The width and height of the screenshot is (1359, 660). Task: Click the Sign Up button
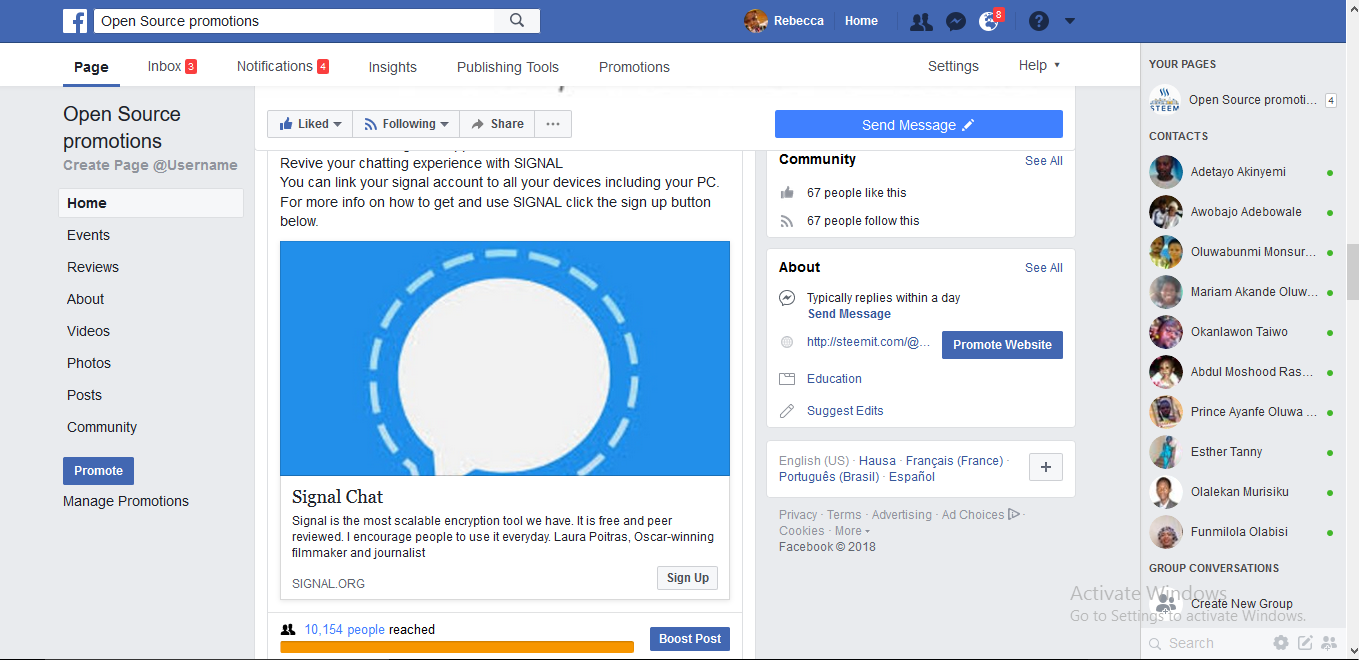click(687, 578)
